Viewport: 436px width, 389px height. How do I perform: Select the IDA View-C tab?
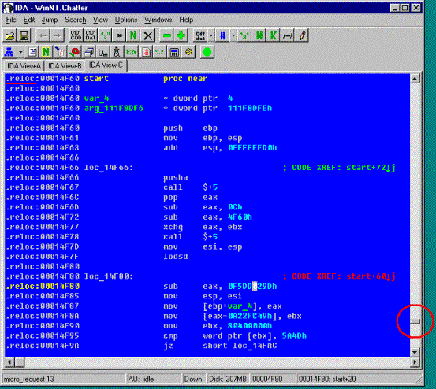click(106, 65)
